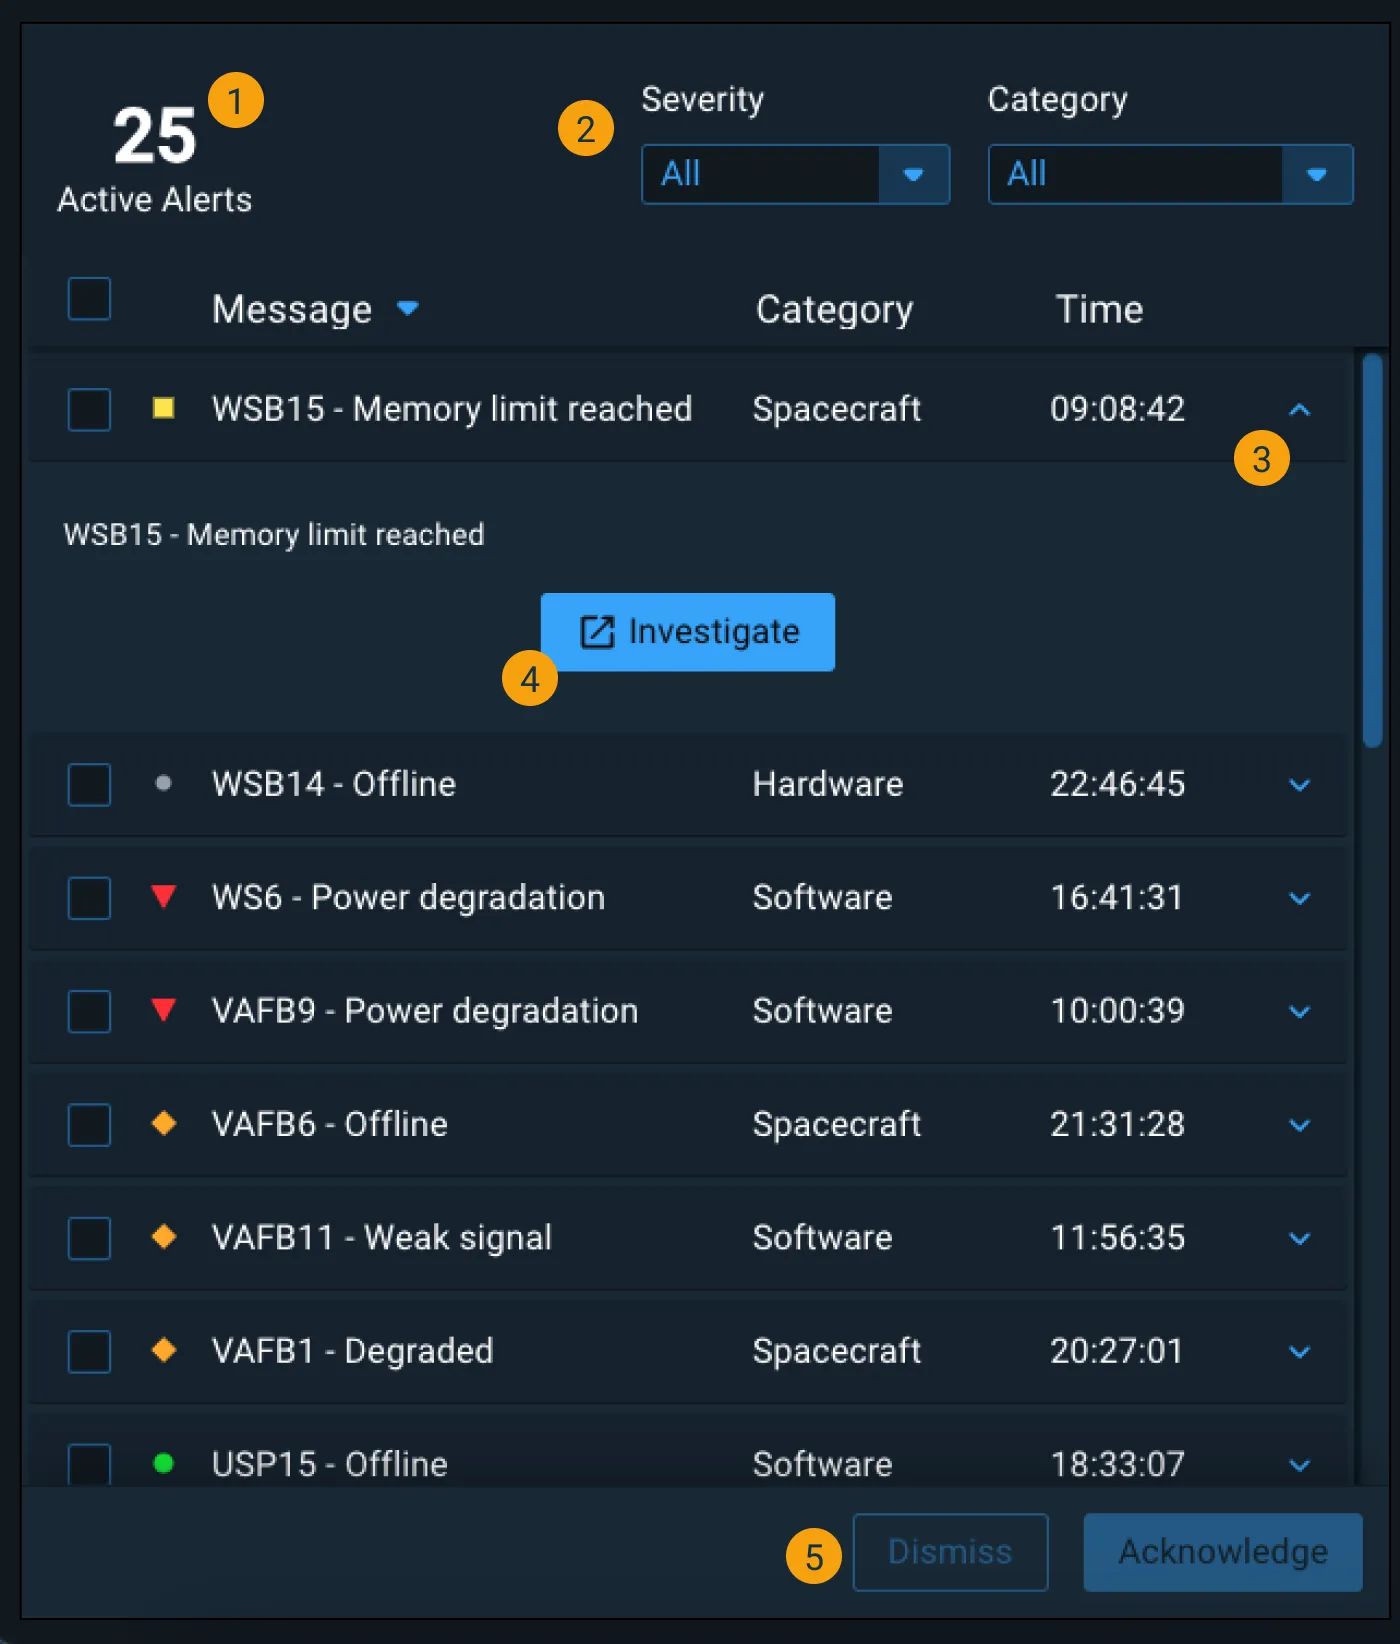Expand the WS6 Power degradation alert

pos(1299,898)
